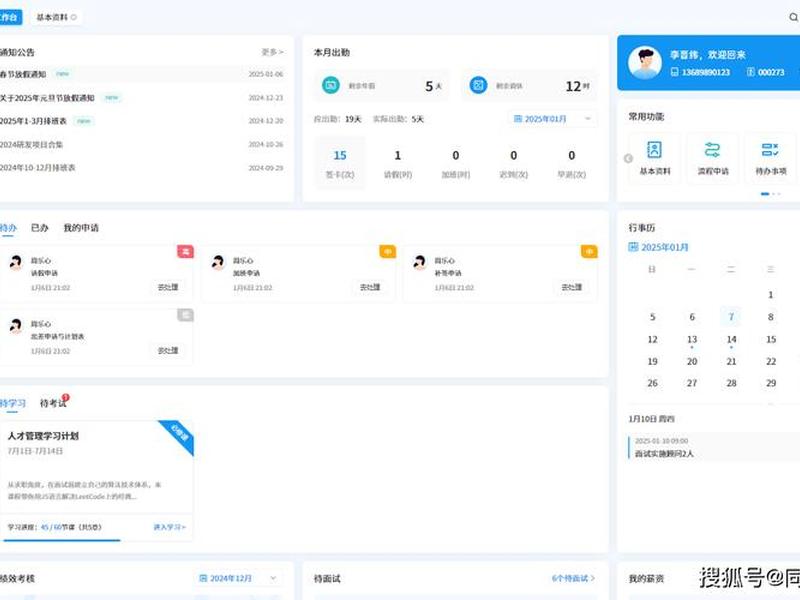Select January 13 in the calendar
This screenshot has height=600, width=800.
692,339
